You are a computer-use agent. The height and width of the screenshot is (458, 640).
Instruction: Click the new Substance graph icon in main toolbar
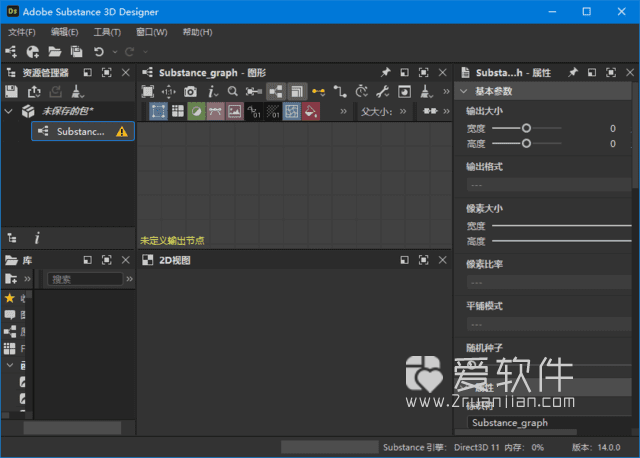(x=11, y=51)
